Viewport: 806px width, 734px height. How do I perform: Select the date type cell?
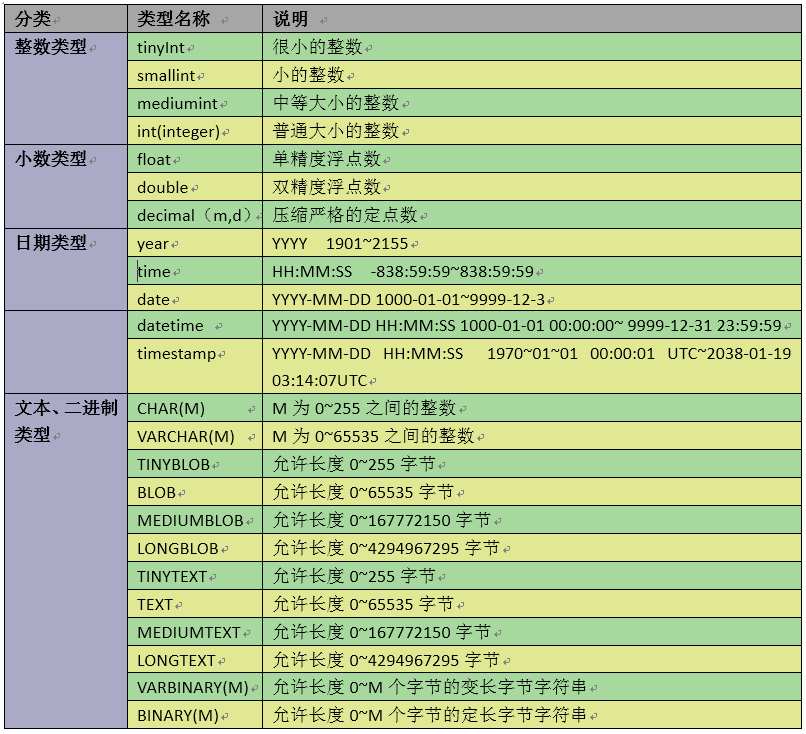[x=195, y=299]
